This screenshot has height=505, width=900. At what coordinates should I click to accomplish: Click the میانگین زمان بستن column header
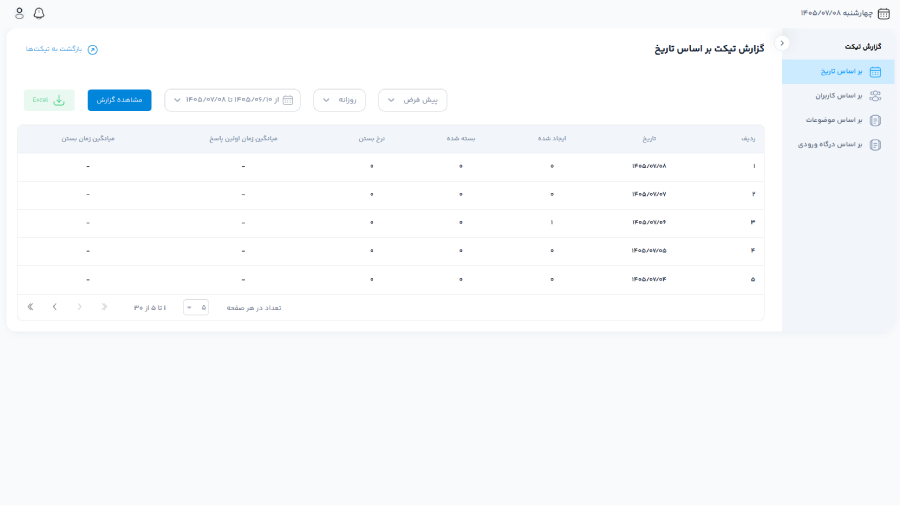coord(88,139)
